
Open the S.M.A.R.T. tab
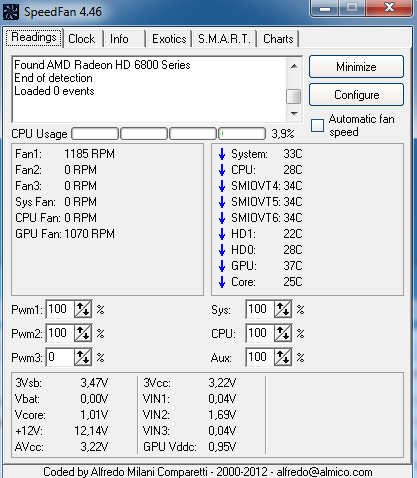coord(224,39)
